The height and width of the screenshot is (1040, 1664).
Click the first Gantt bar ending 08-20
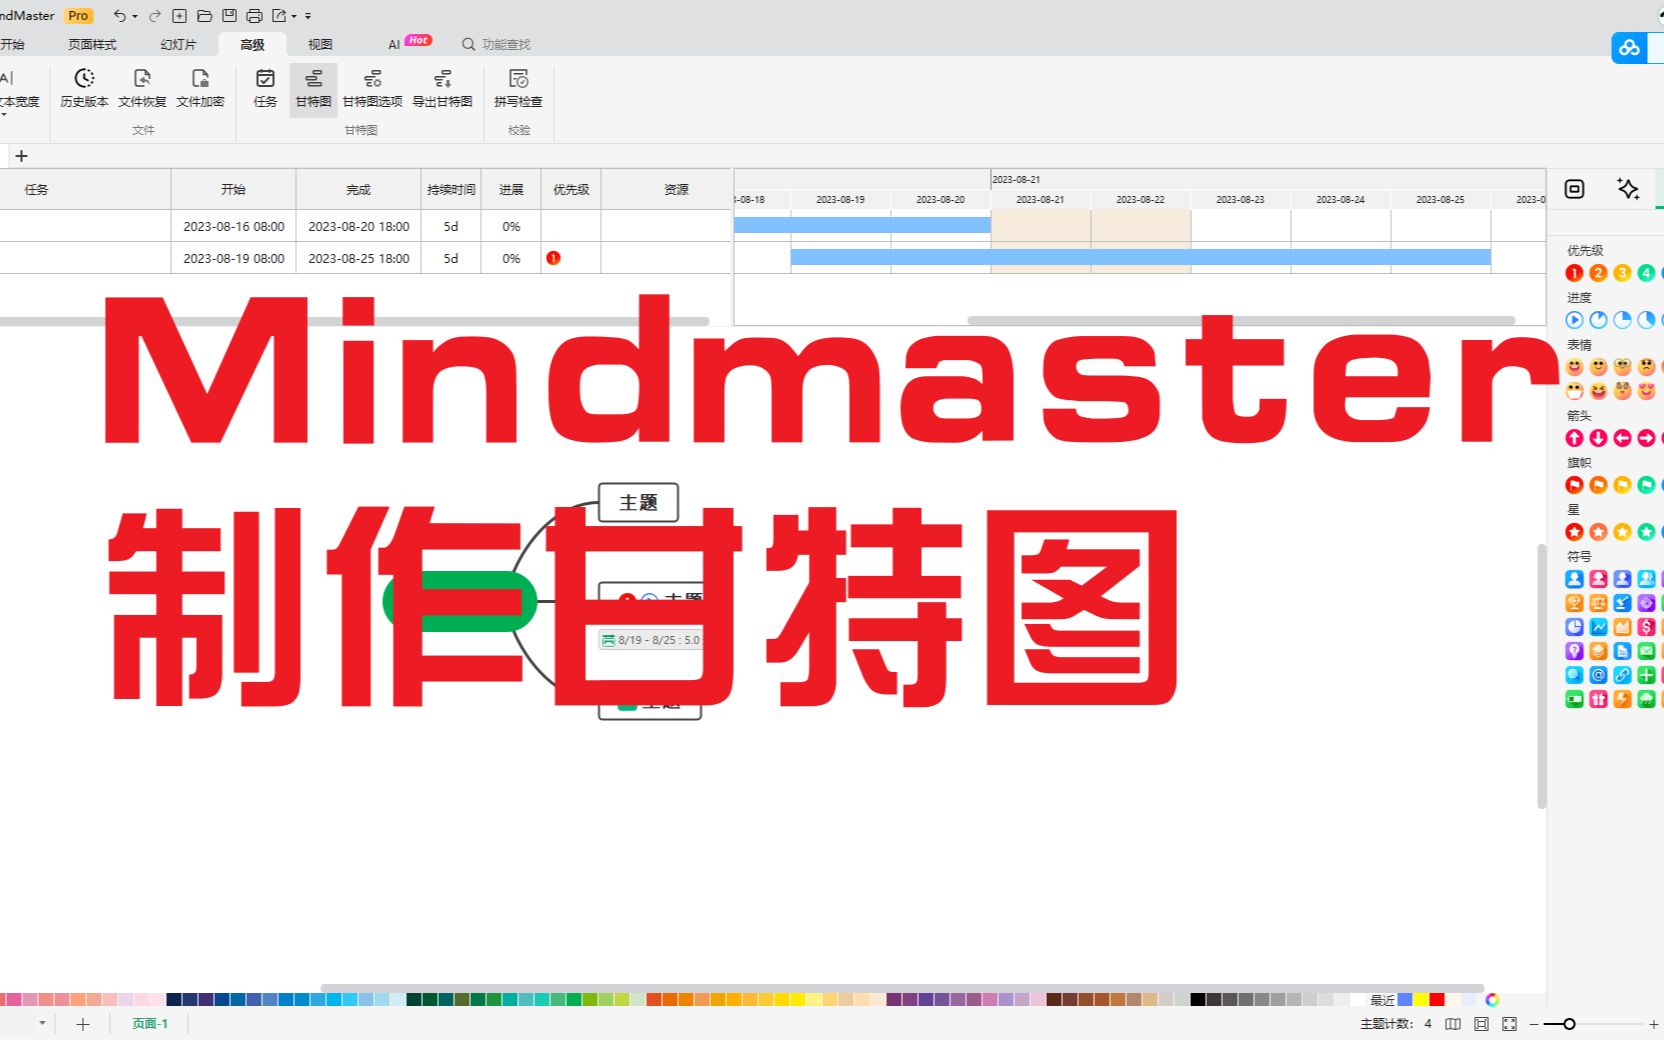coord(862,225)
